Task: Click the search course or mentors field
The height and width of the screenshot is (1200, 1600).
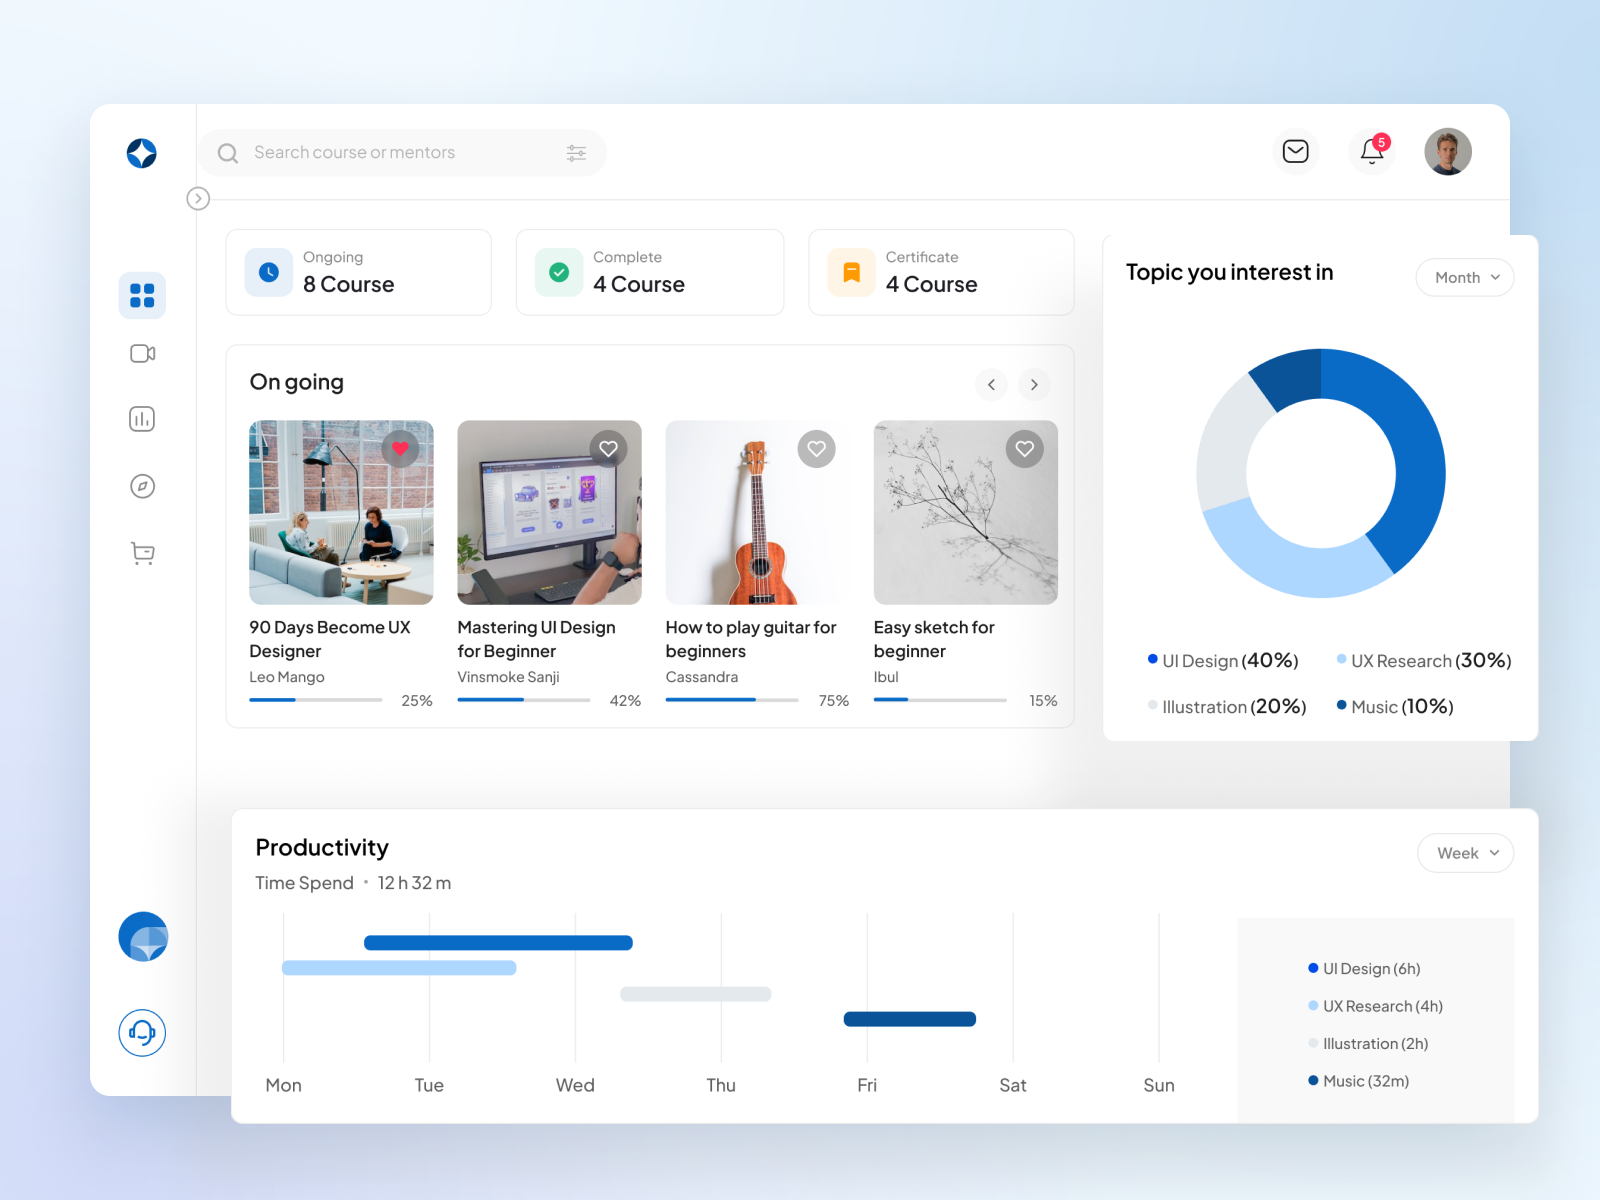Action: click(x=380, y=152)
